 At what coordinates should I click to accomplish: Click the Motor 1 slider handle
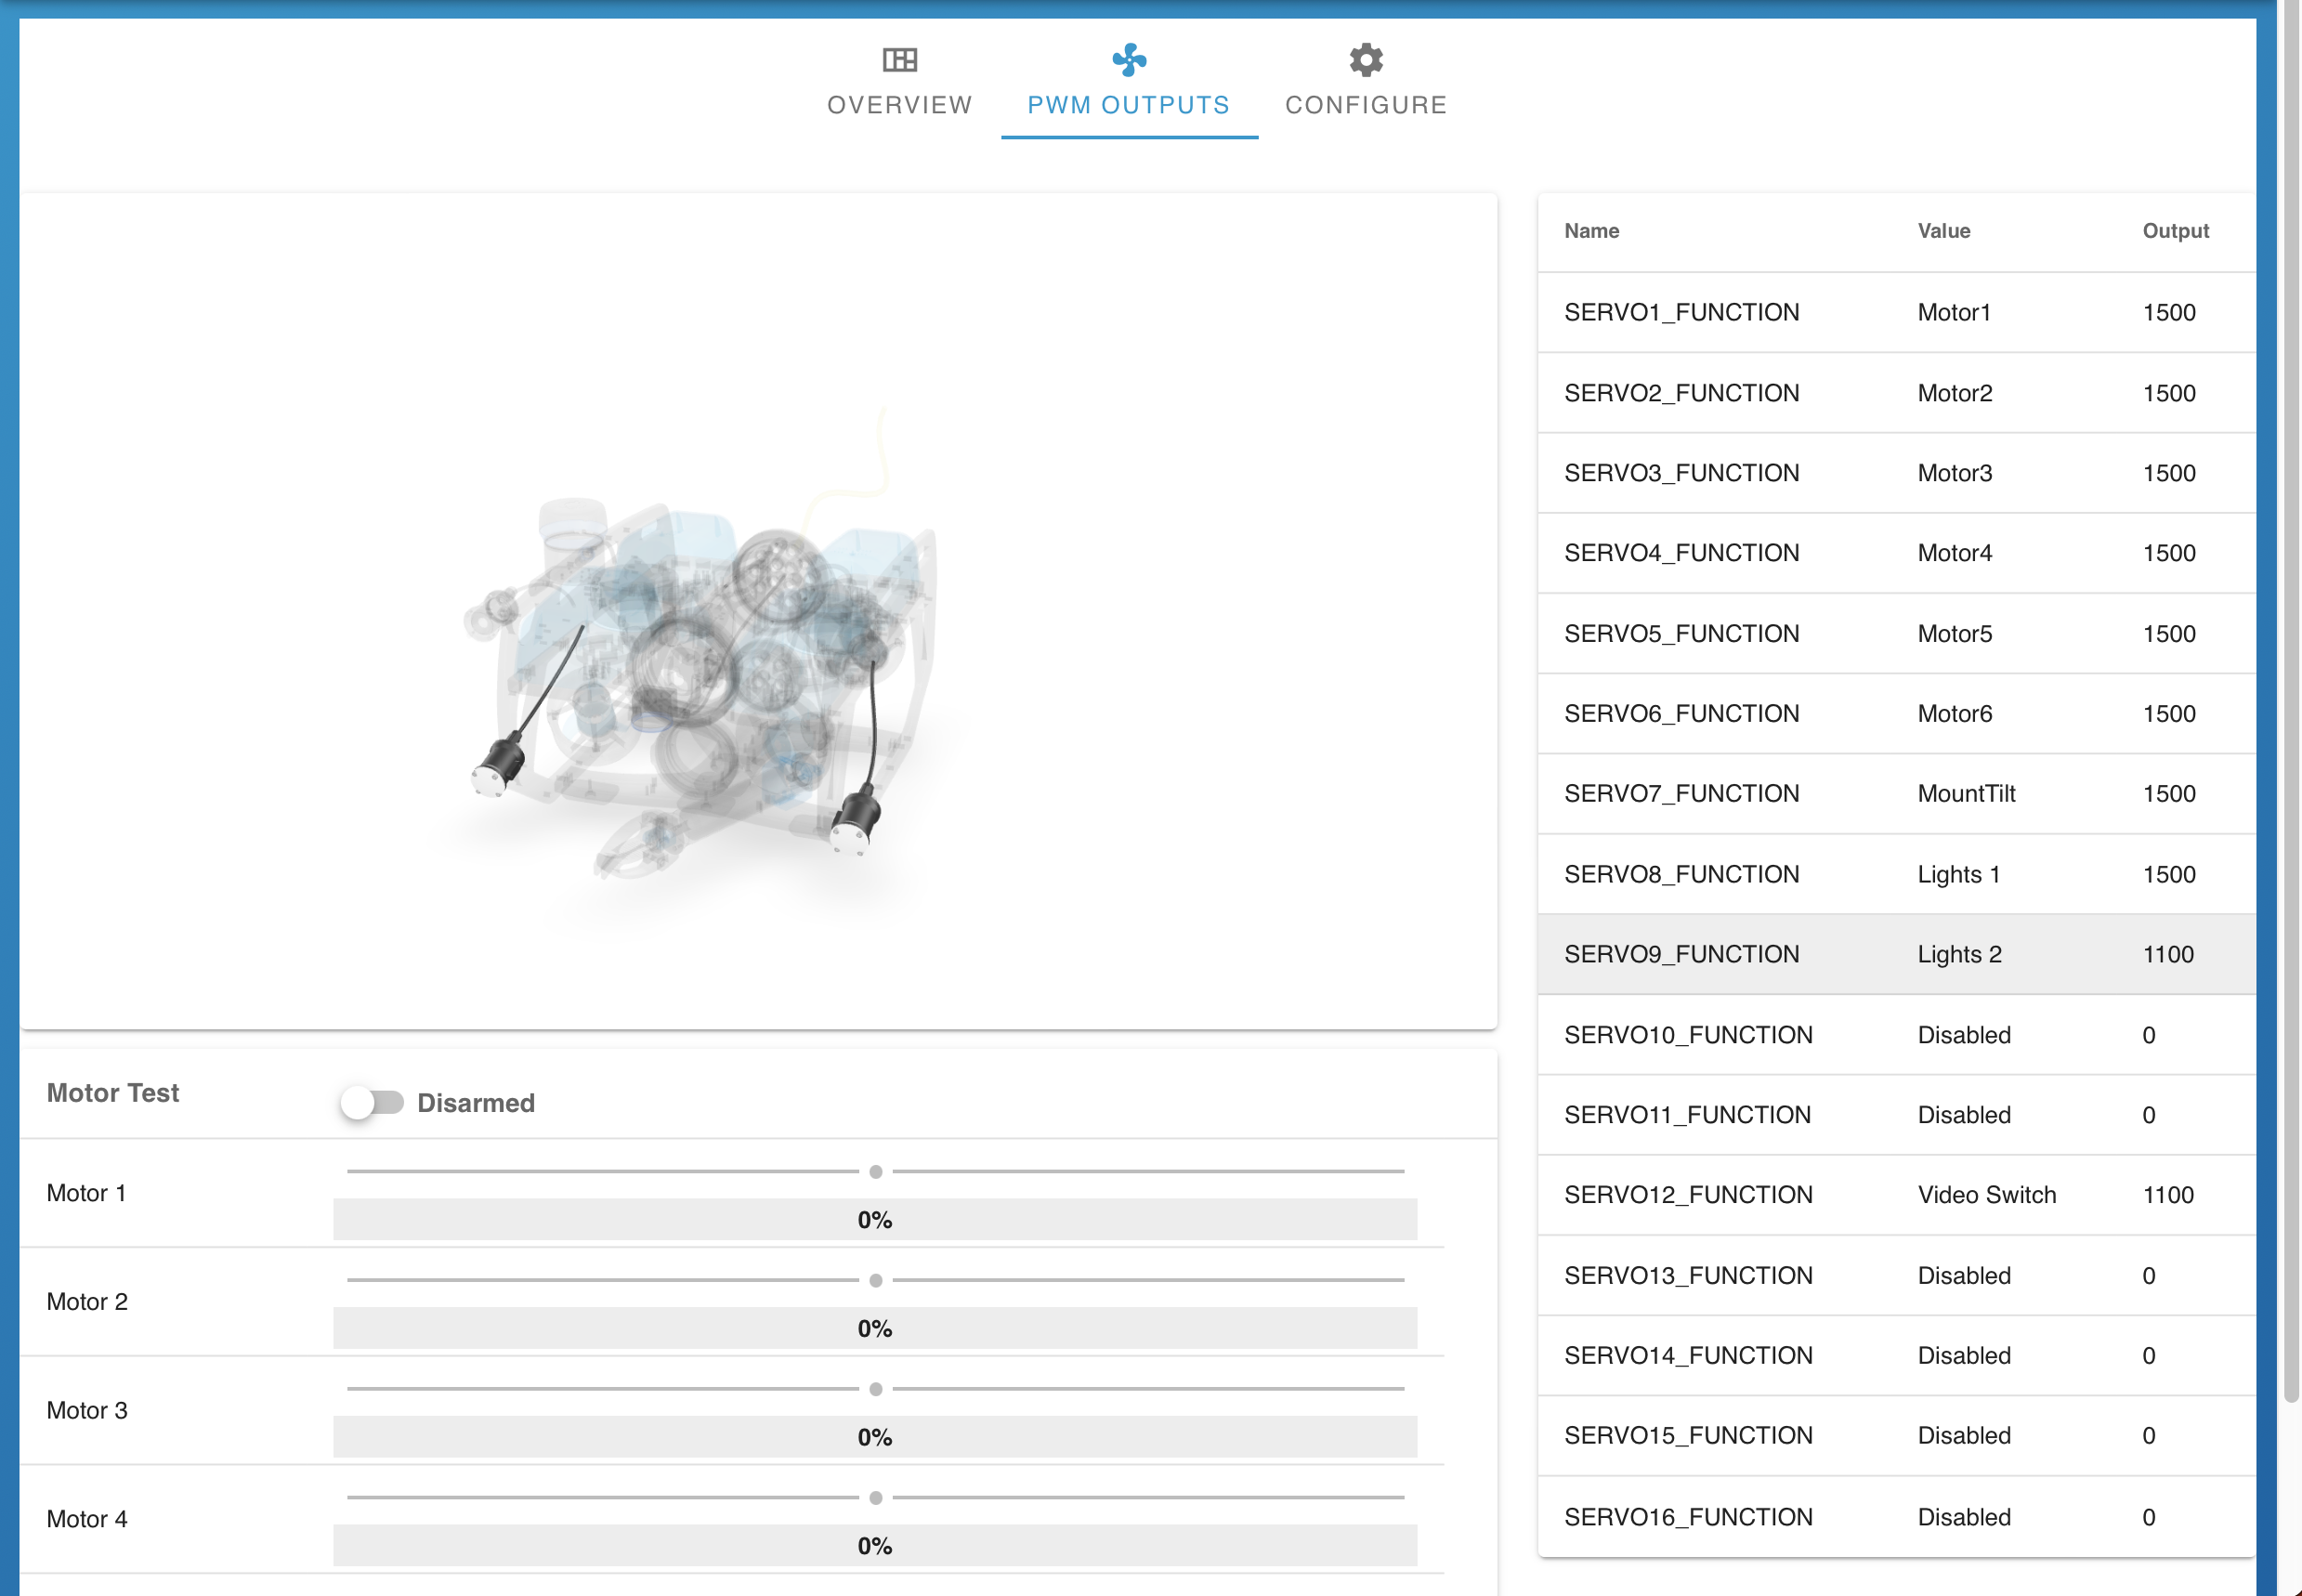tap(876, 1171)
